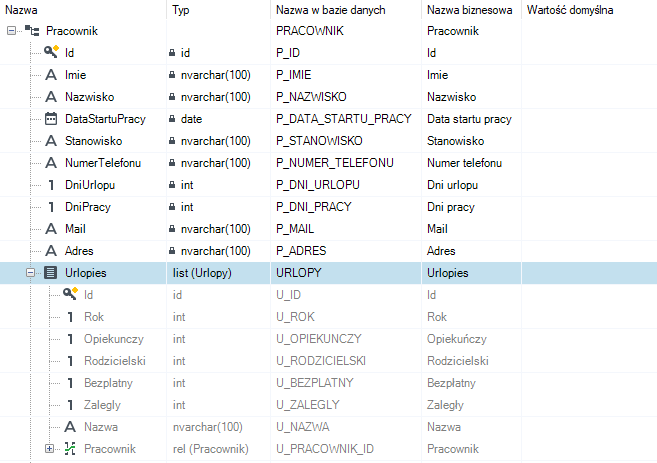Click the text type icon beside Nazwa
This screenshot has width=657, height=463.
click(70, 427)
